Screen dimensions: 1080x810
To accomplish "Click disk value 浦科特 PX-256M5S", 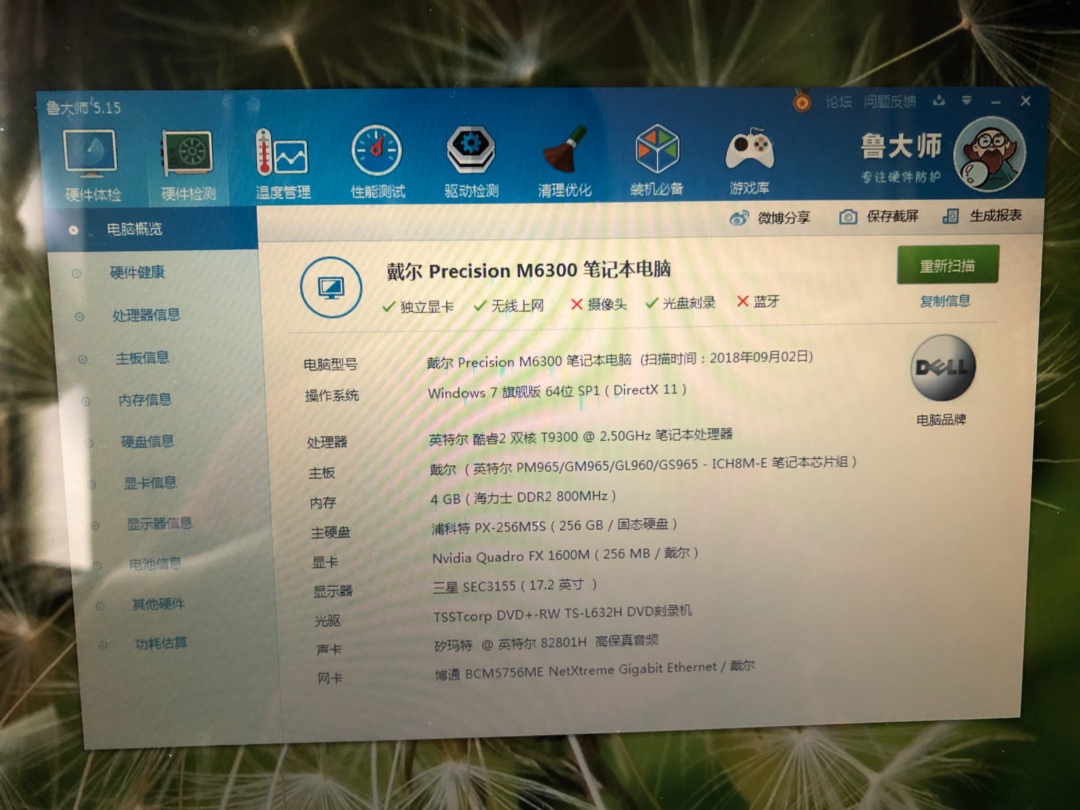I will [x=554, y=526].
